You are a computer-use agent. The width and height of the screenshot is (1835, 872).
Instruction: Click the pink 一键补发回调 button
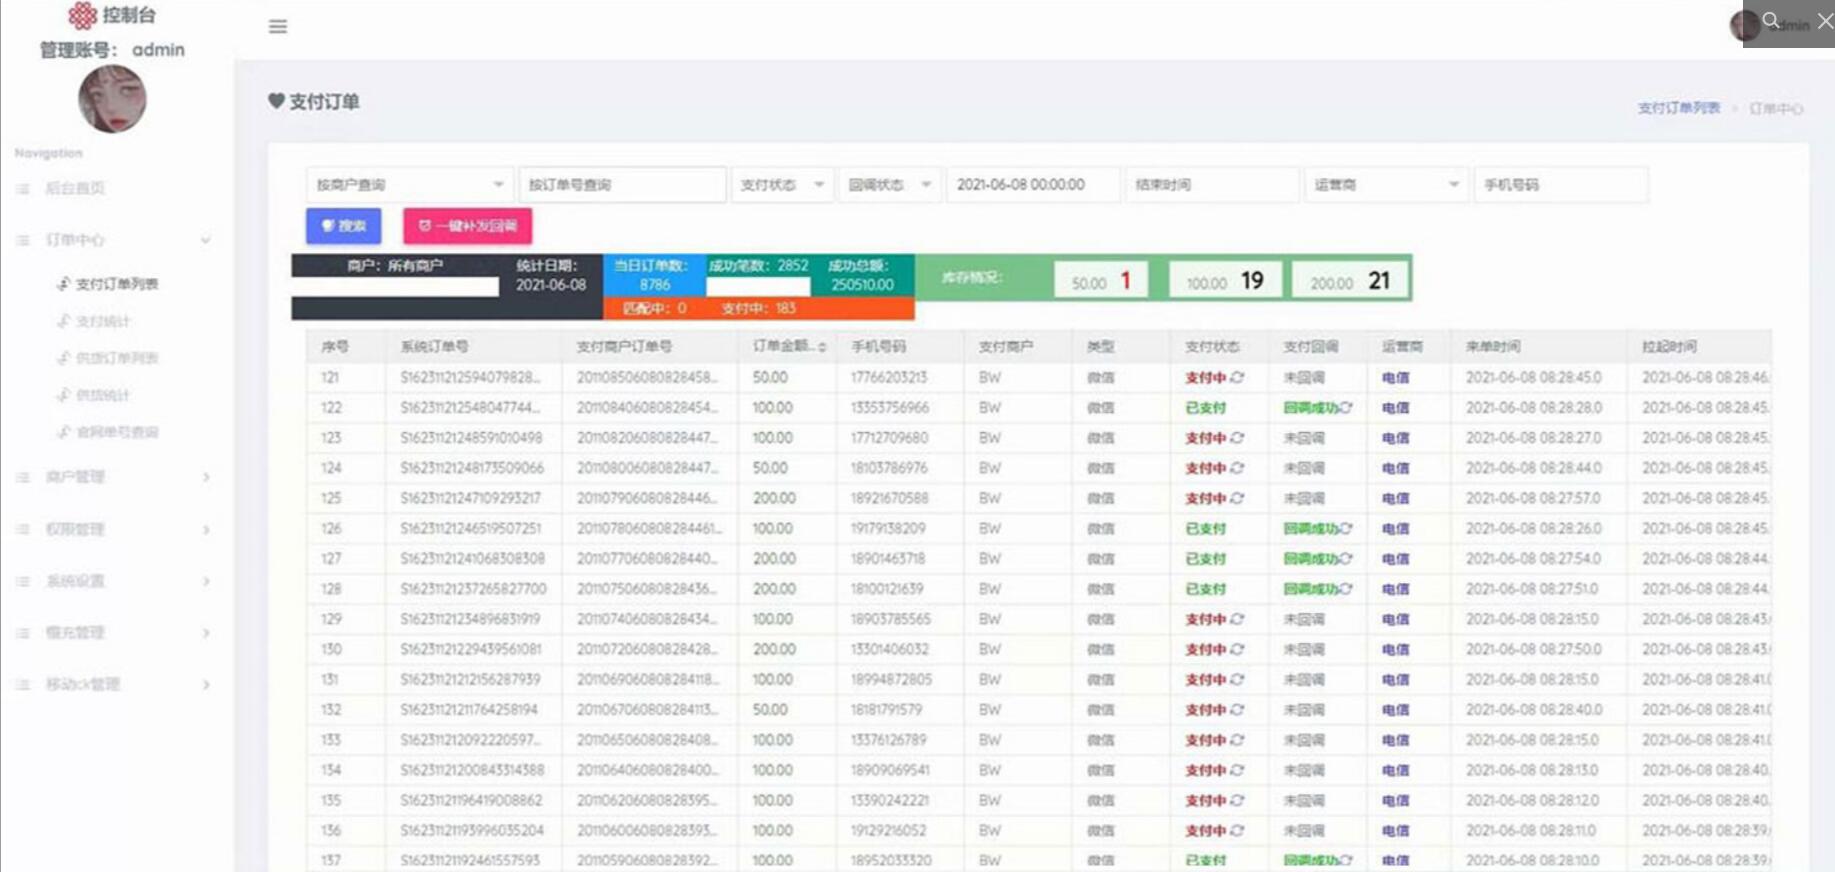[x=467, y=226]
